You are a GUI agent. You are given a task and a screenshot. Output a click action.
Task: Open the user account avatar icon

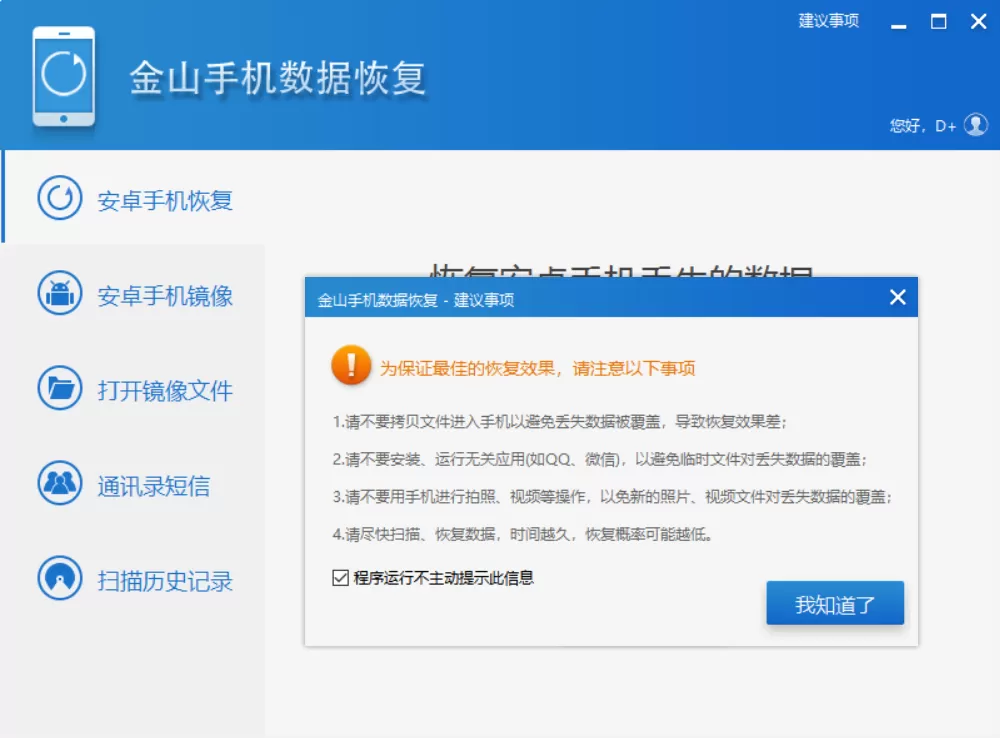[x=976, y=125]
